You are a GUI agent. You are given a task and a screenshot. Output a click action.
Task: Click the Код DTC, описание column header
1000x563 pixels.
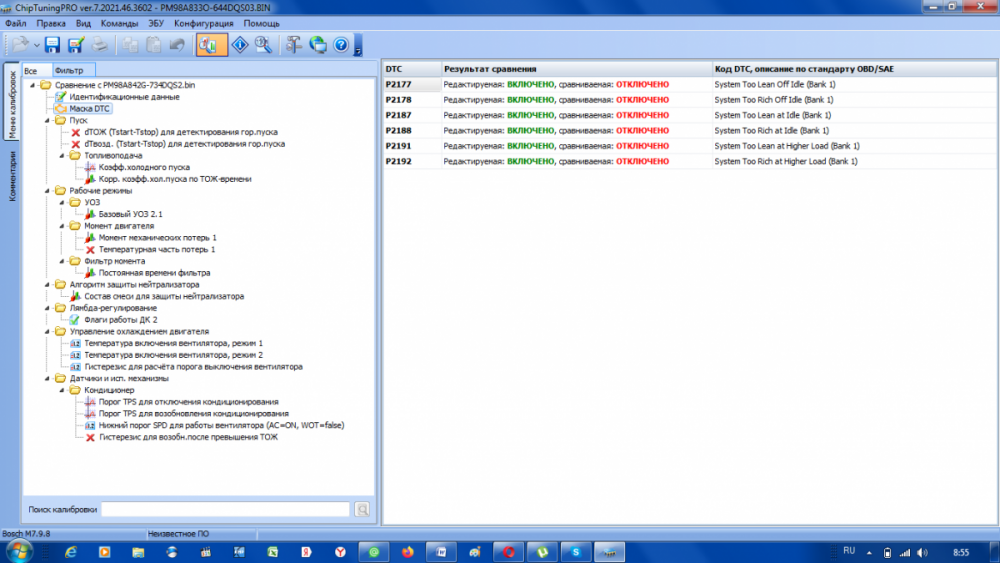point(854,69)
